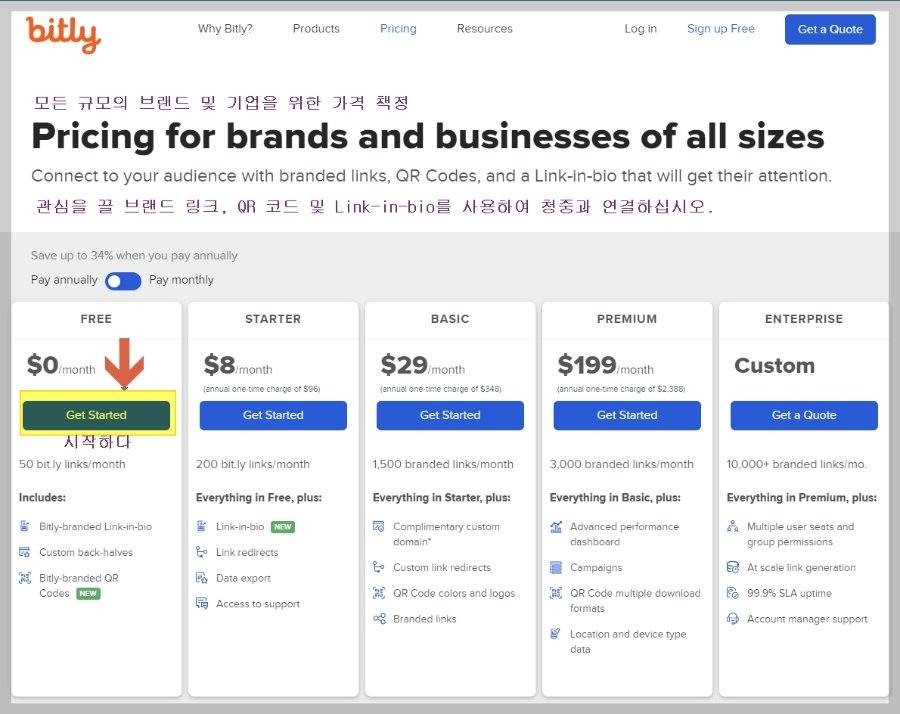Click the STARTER plan heading

pyautogui.click(x=273, y=319)
